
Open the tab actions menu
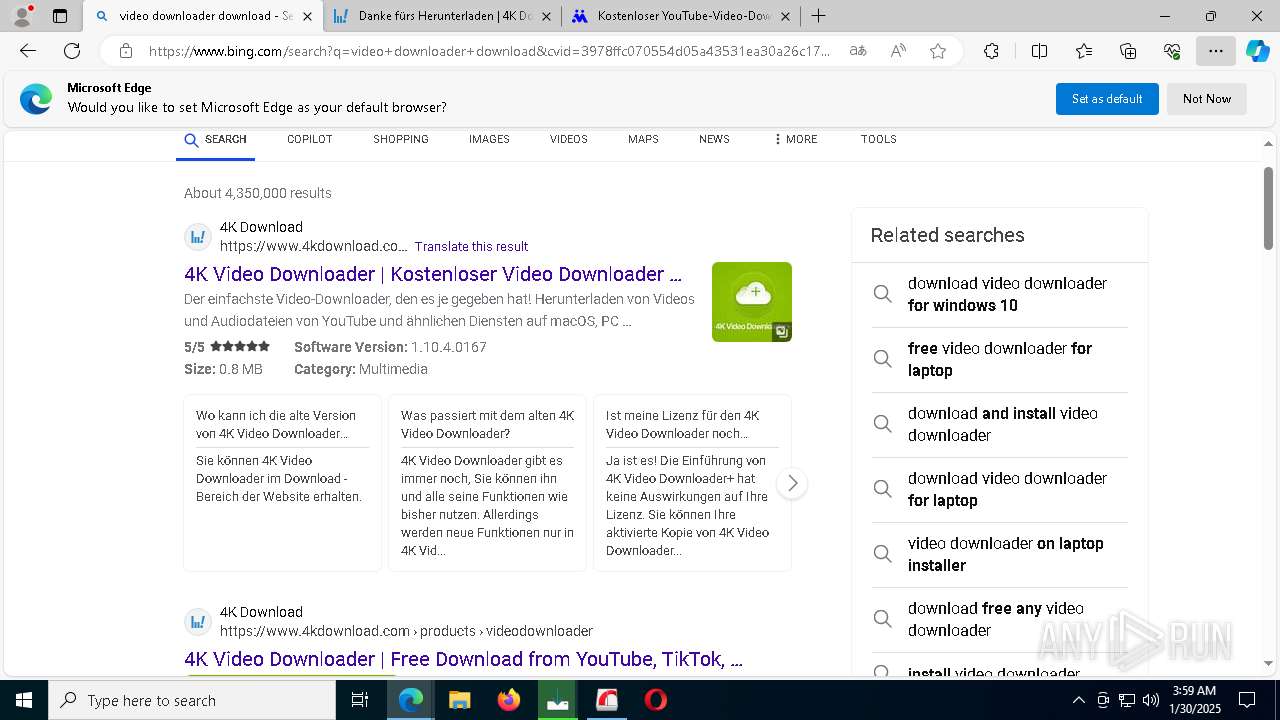pyautogui.click(x=60, y=16)
